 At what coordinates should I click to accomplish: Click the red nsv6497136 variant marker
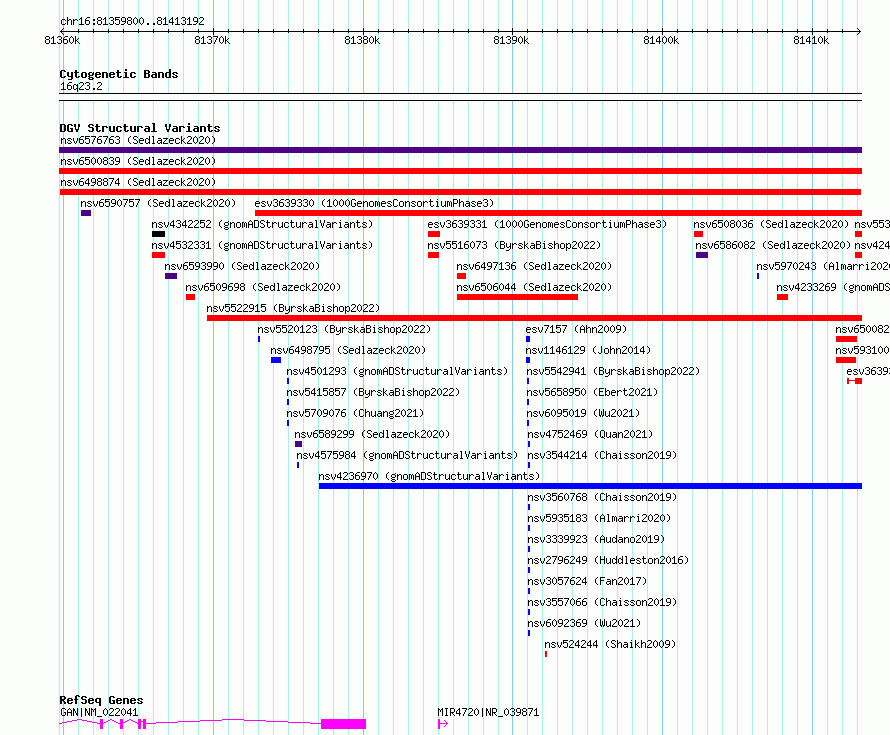pos(461,276)
